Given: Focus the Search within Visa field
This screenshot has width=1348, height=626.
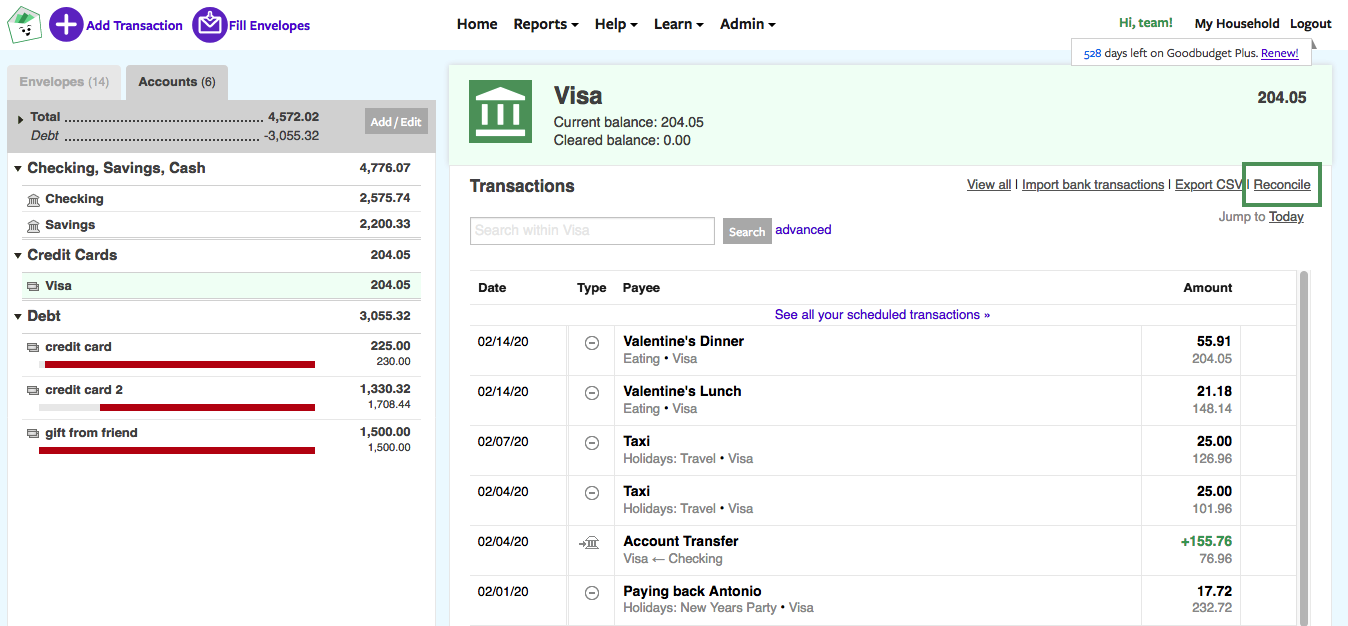Looking at the screenshot, I should click(592, 231).
